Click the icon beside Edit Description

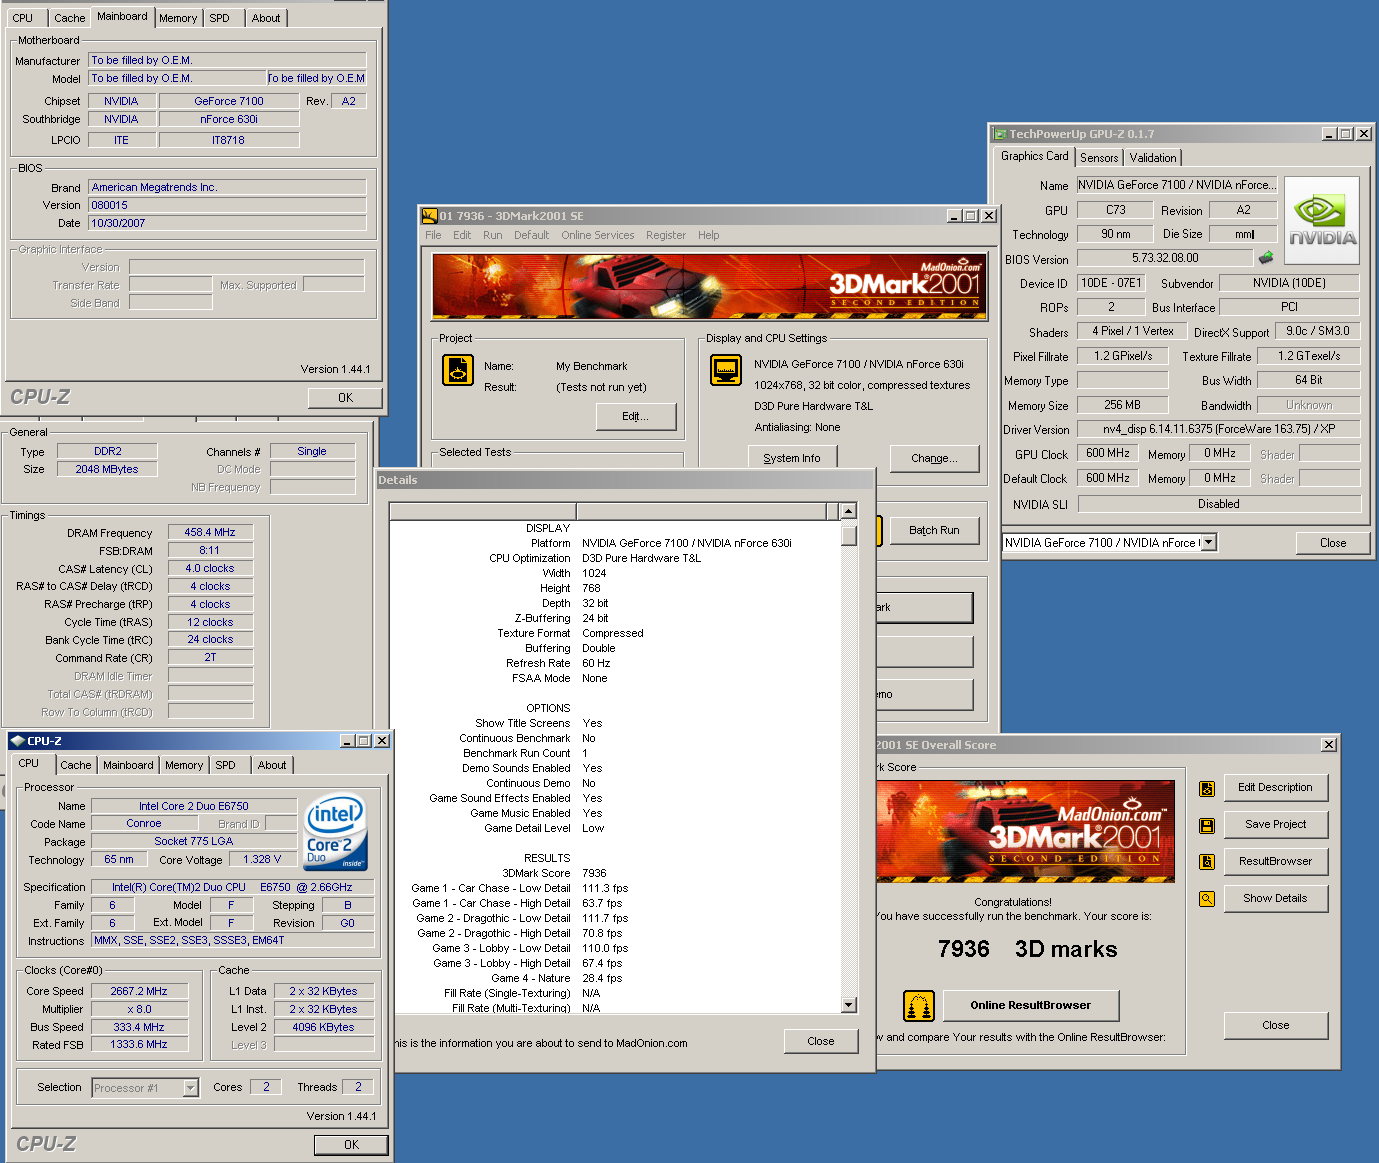1207,789
